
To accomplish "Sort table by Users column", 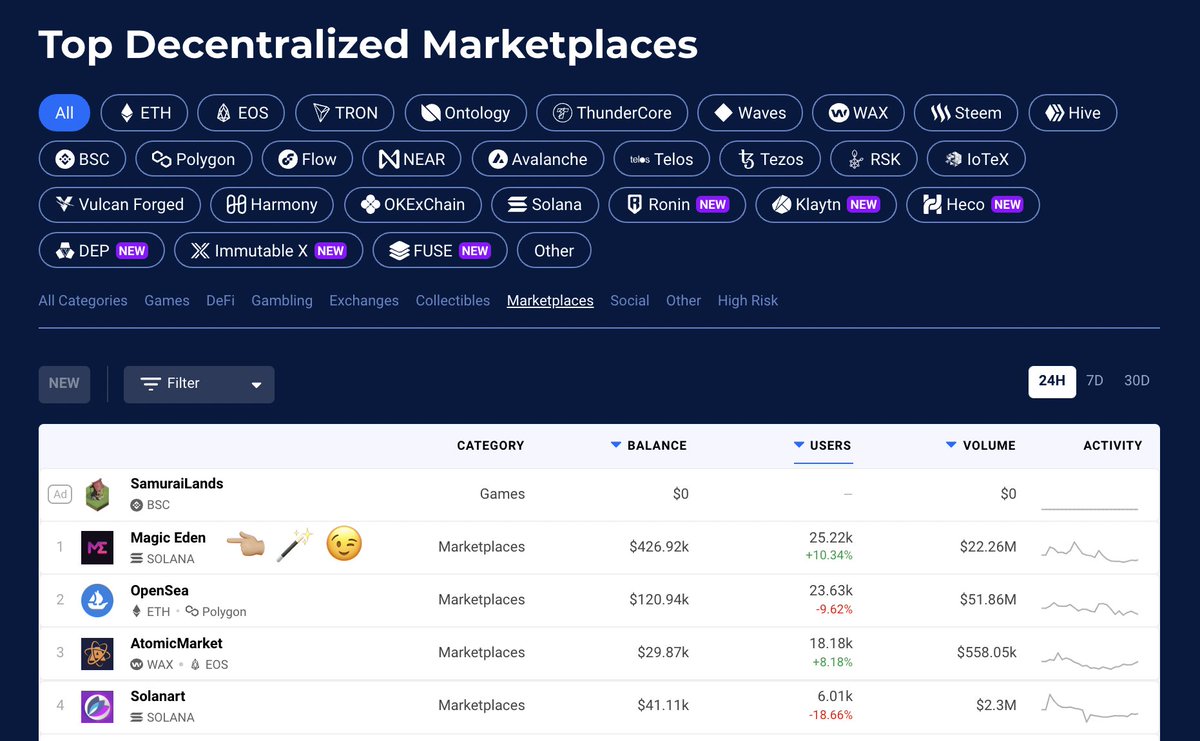I will (823, 445).
